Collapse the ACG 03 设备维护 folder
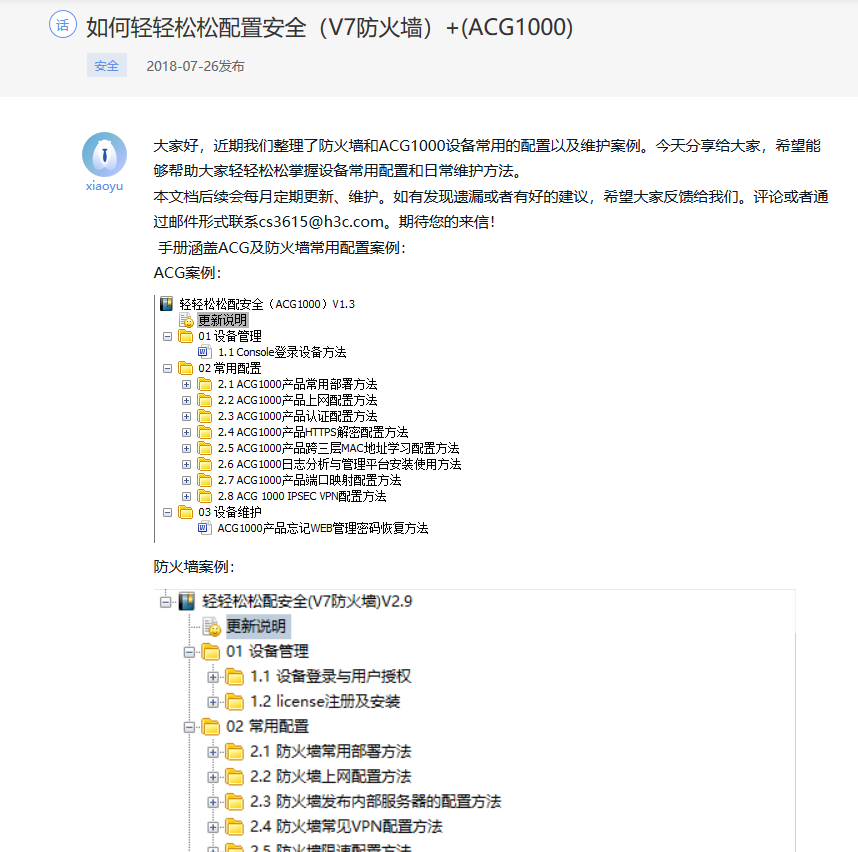858x852 pixels. [167, 513]
